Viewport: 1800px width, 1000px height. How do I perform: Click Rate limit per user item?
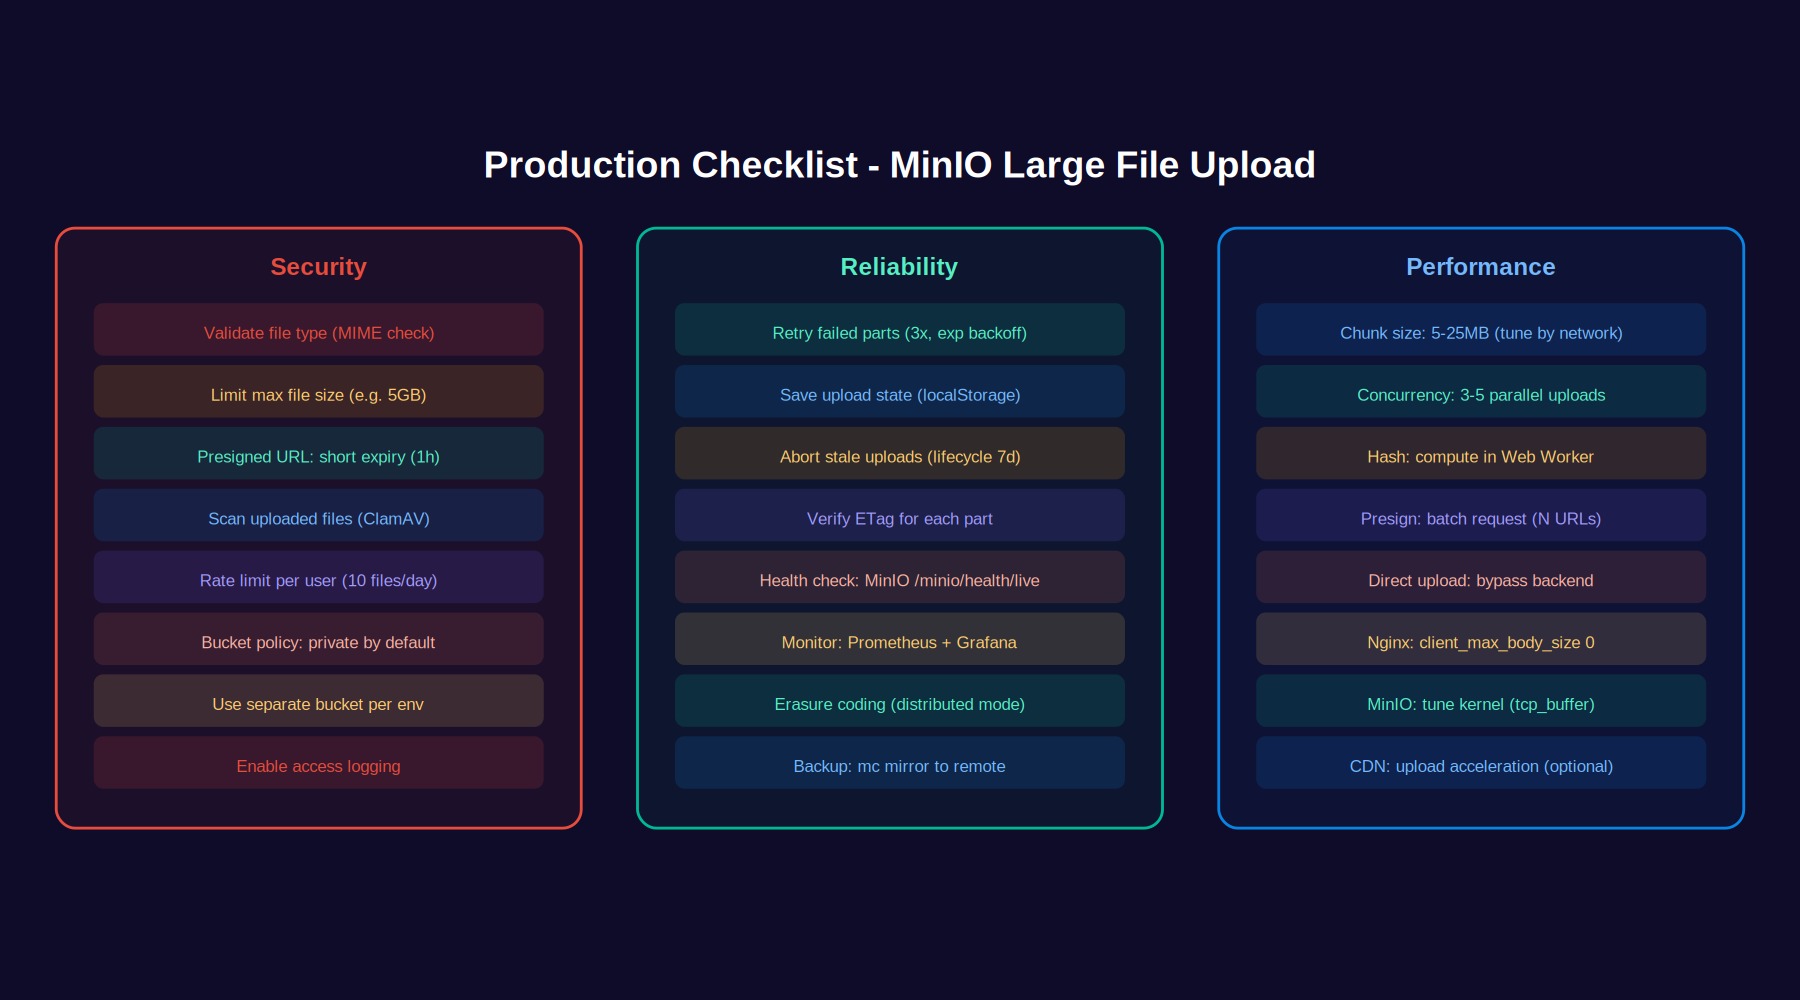[x=318, y=578]
